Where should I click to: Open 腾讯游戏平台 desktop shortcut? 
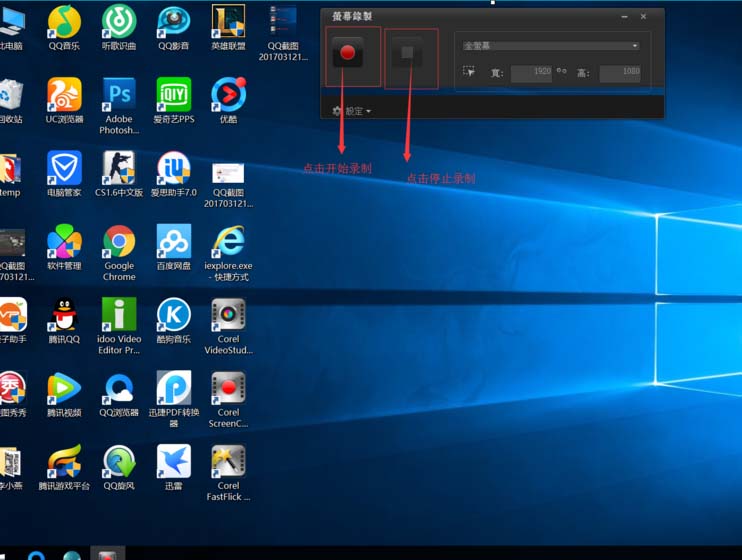[x=64, y=468]
